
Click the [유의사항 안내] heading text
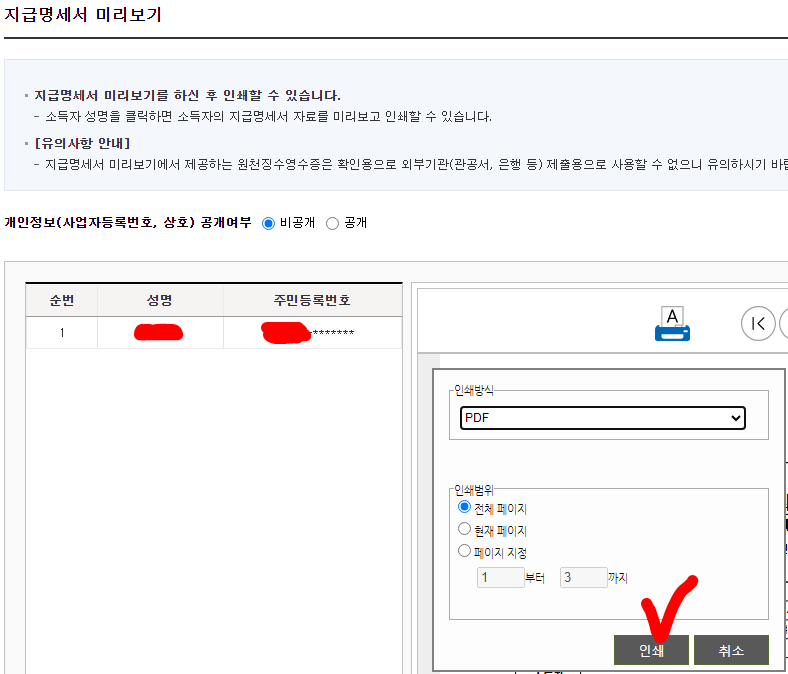click(x=82, y=143)
